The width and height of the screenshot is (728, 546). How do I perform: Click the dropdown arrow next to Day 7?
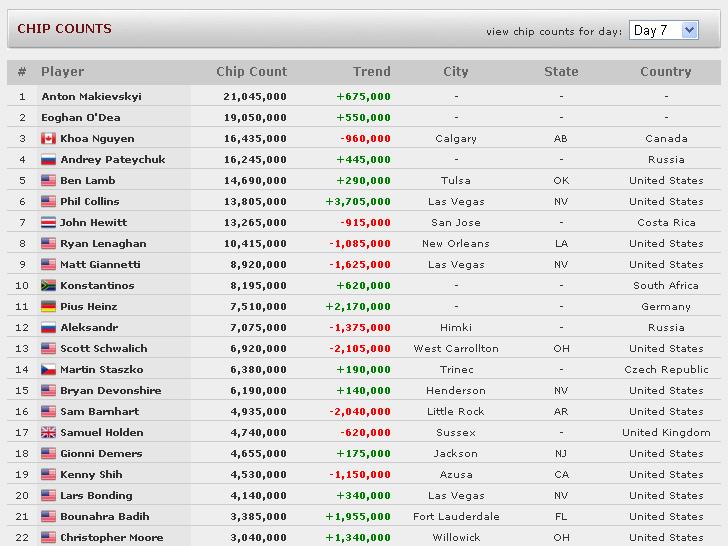689,31
